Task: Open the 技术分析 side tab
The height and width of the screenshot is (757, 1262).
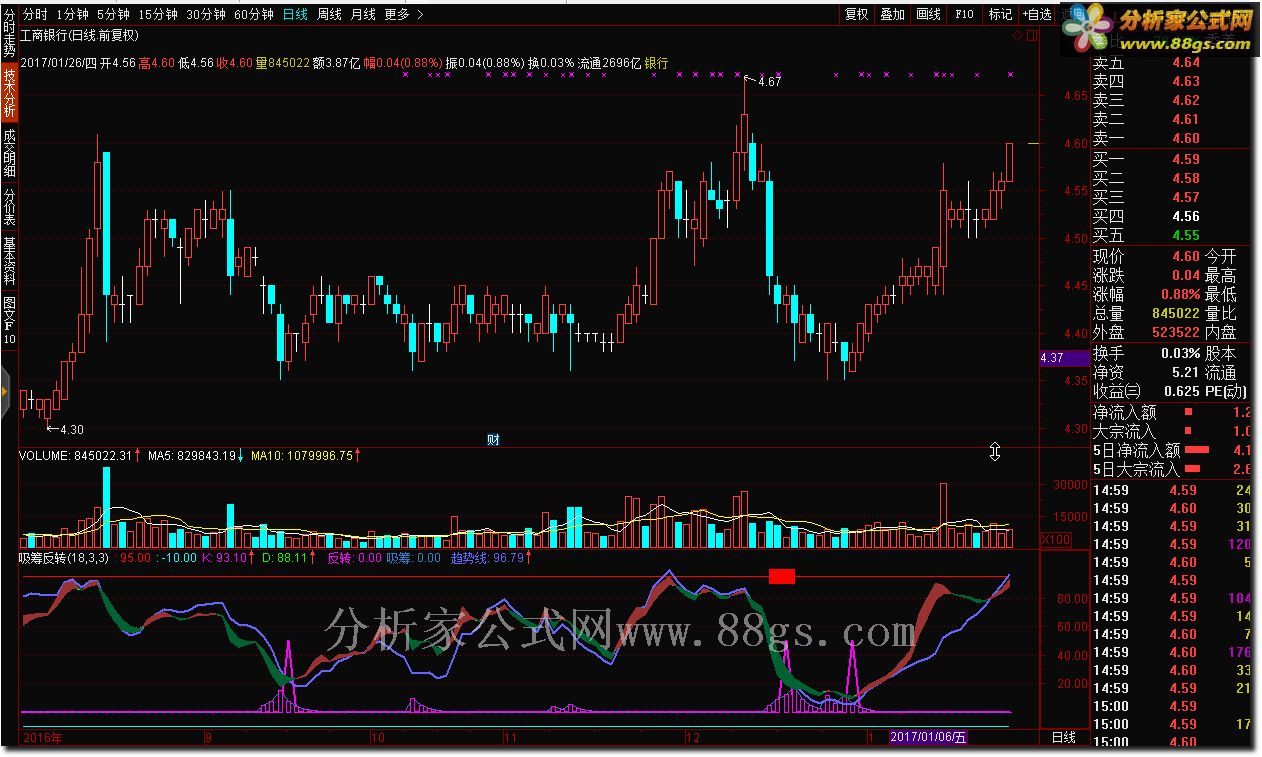Action: point(9,93)
